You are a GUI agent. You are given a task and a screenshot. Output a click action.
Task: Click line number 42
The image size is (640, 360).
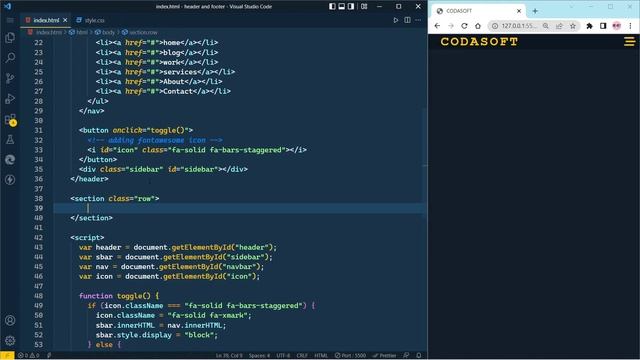click(38, 238)
